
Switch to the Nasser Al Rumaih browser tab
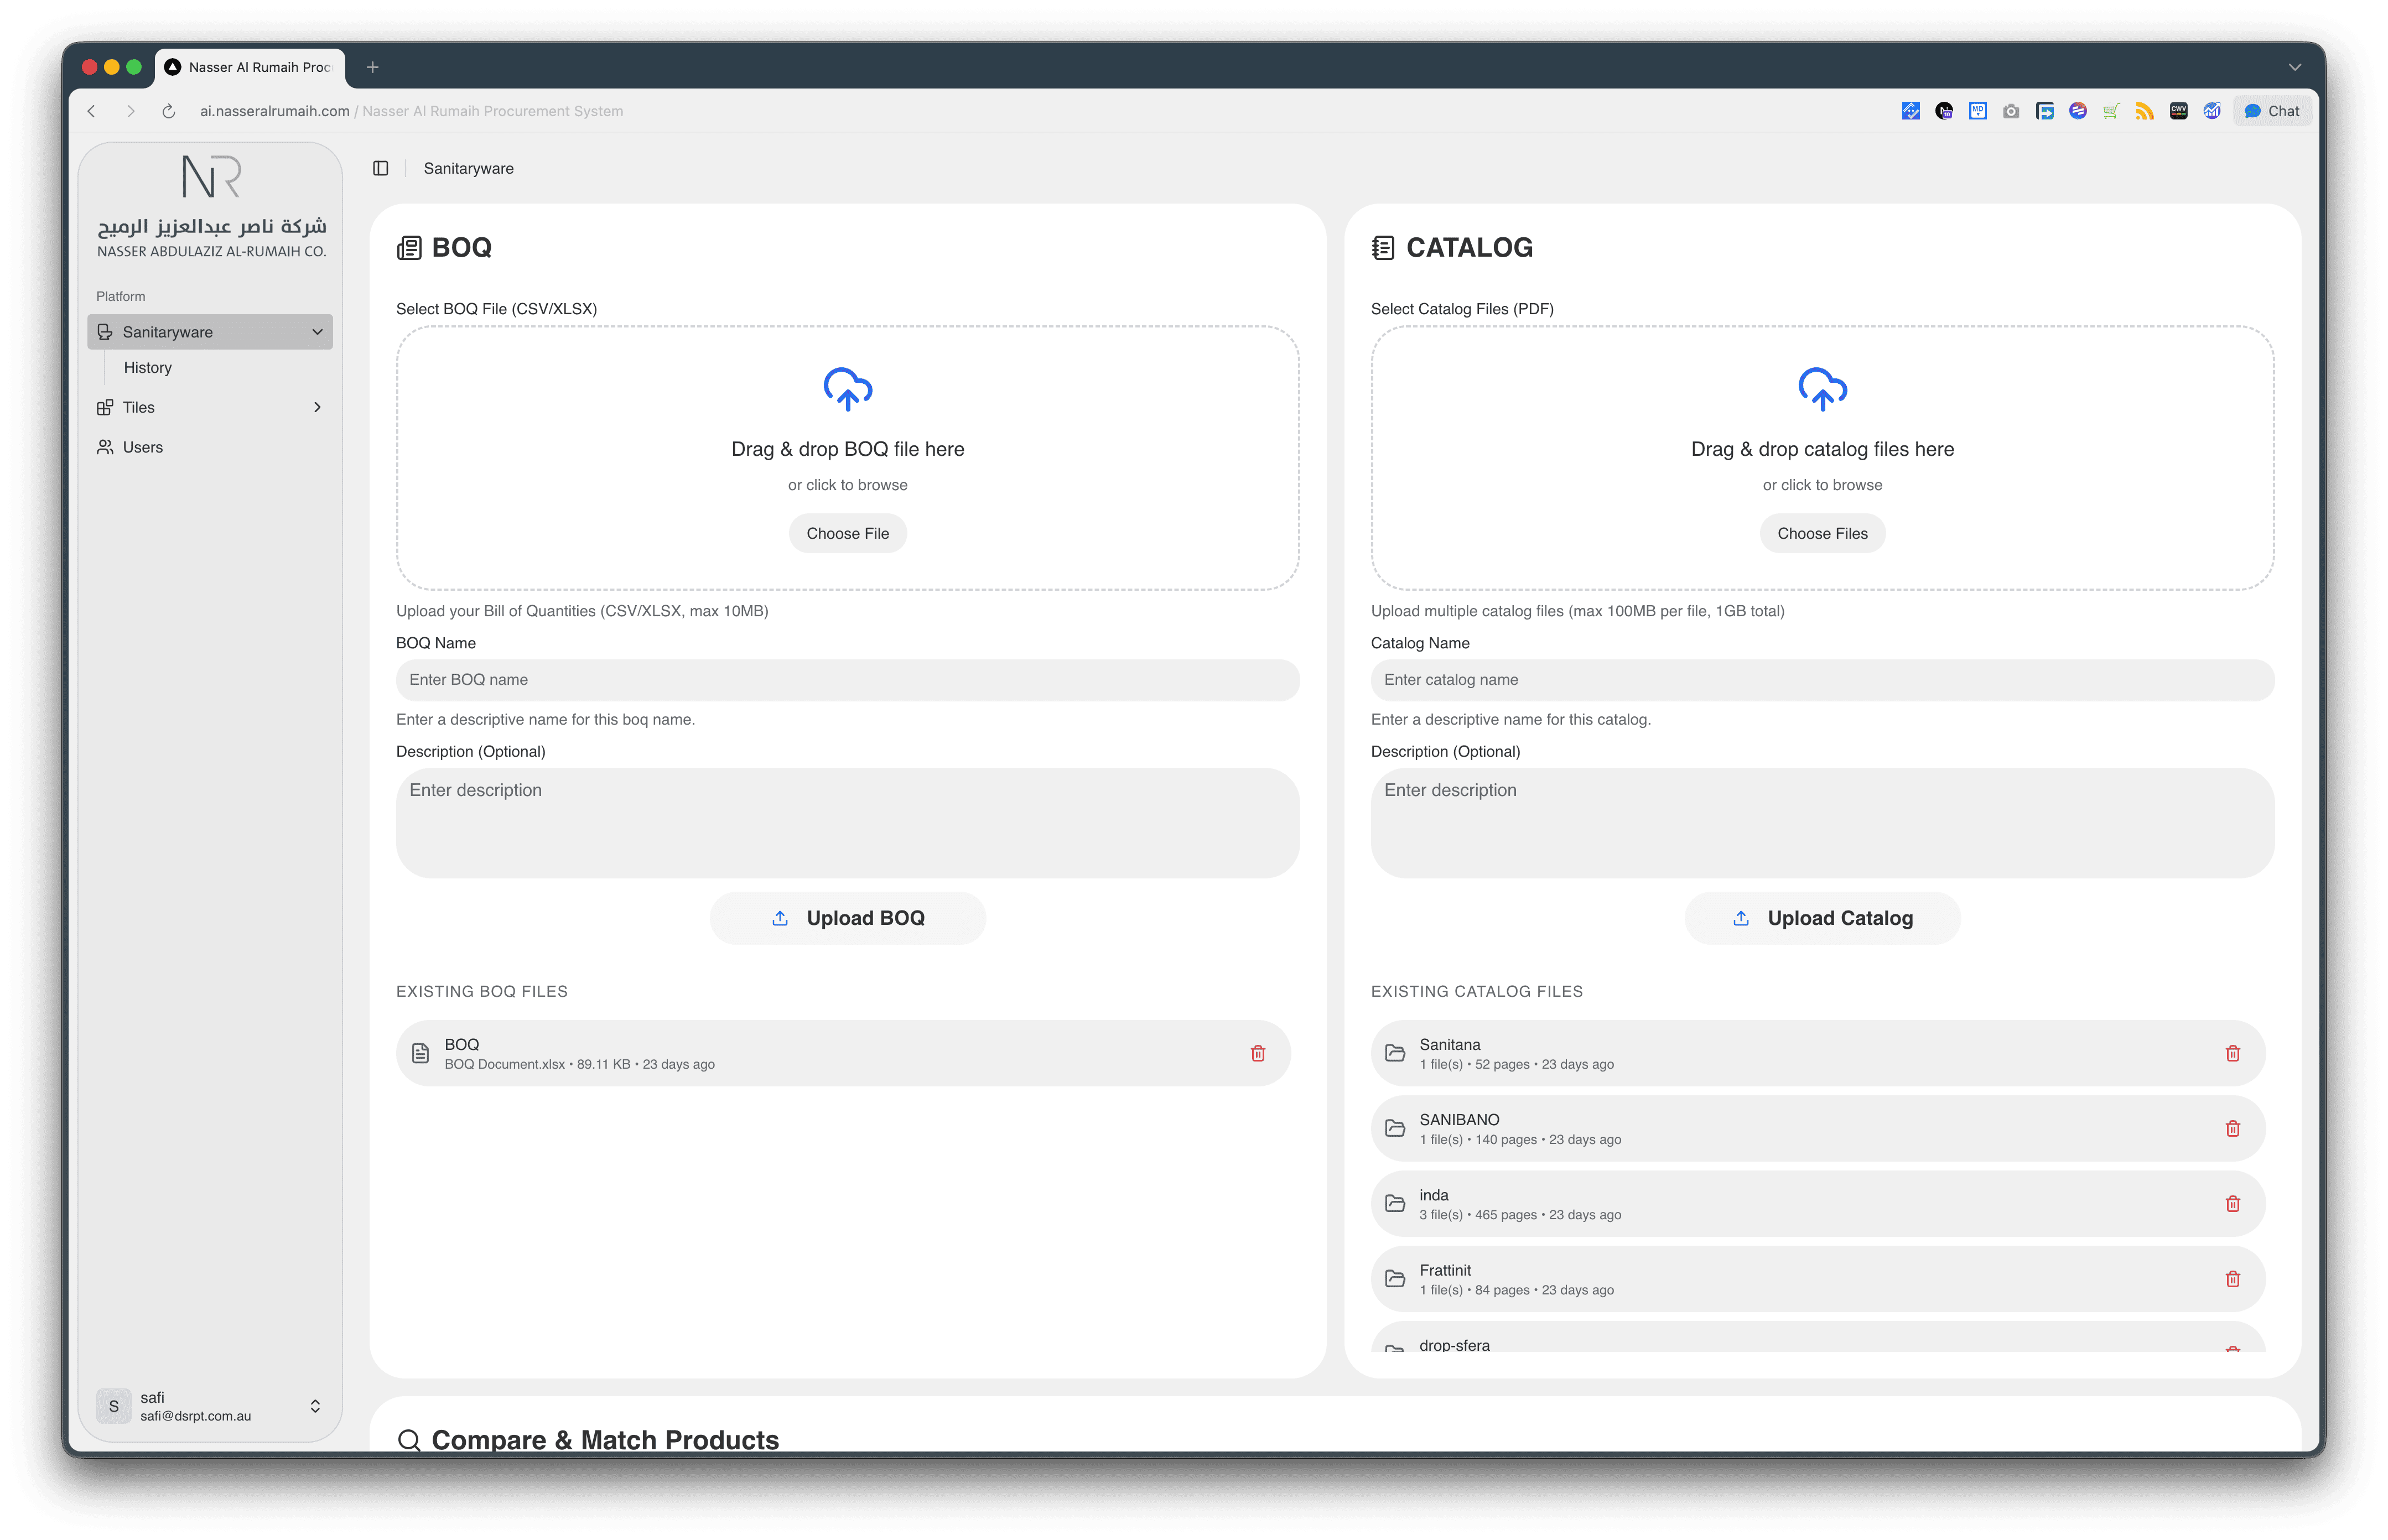[250, 66]
